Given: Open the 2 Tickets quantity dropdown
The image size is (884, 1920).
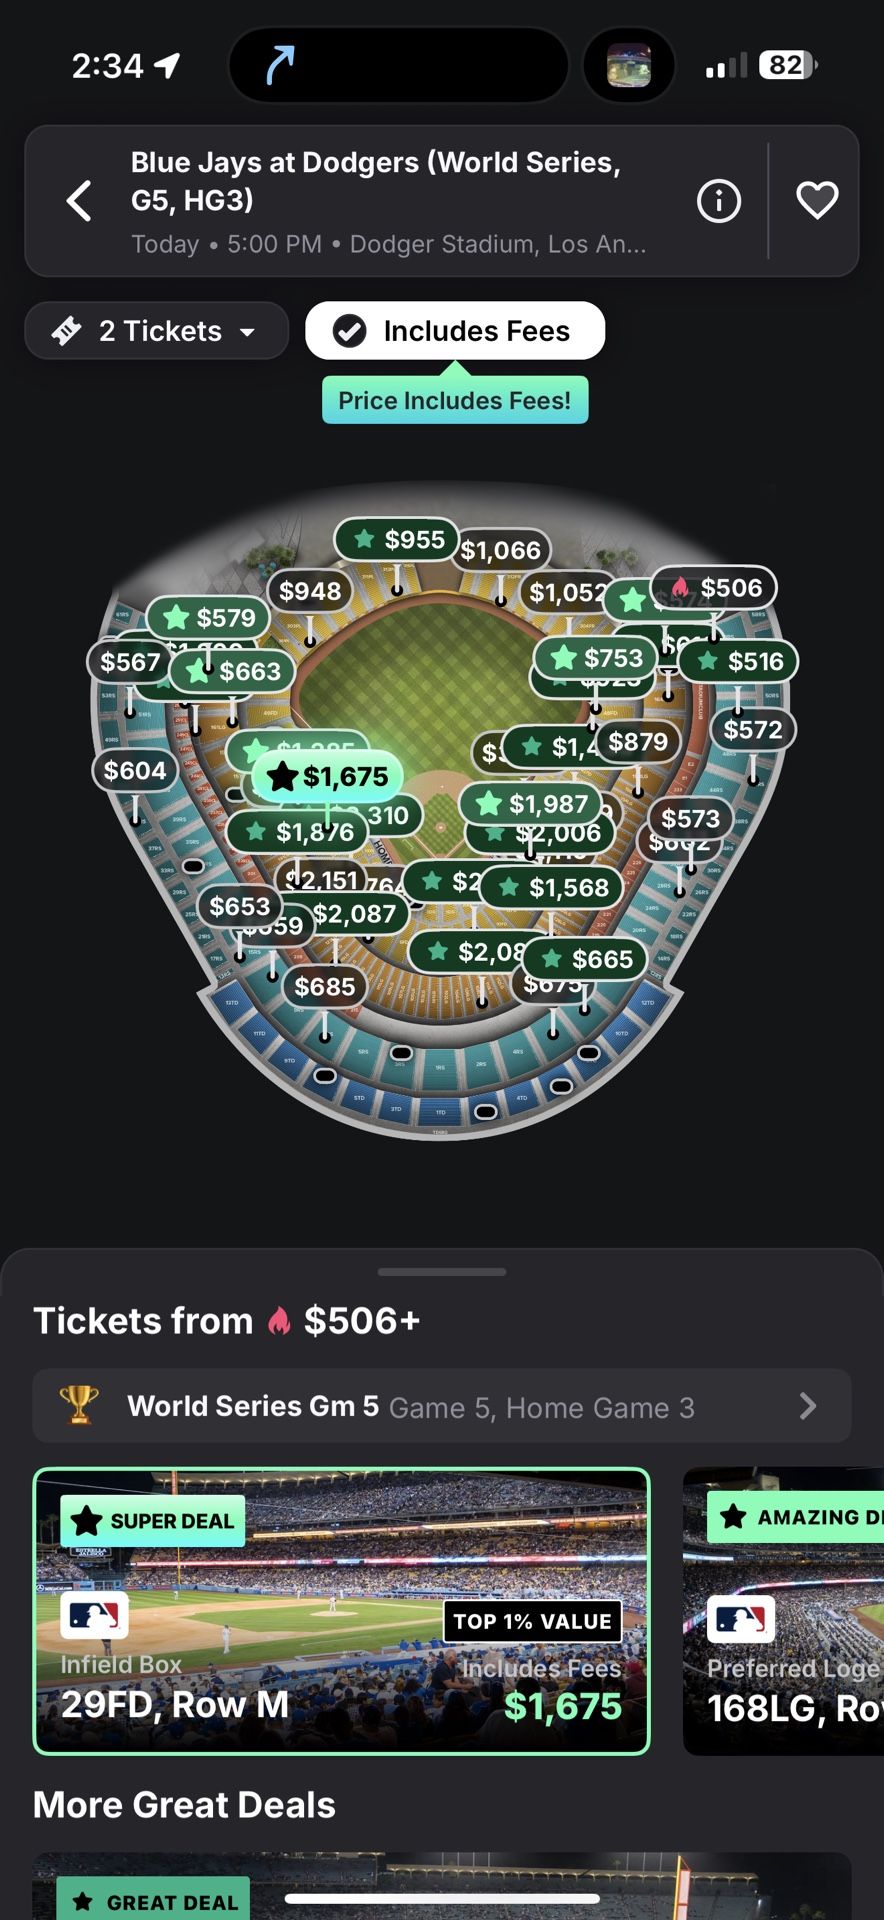Looking at the screenshot, I should 157,331.
